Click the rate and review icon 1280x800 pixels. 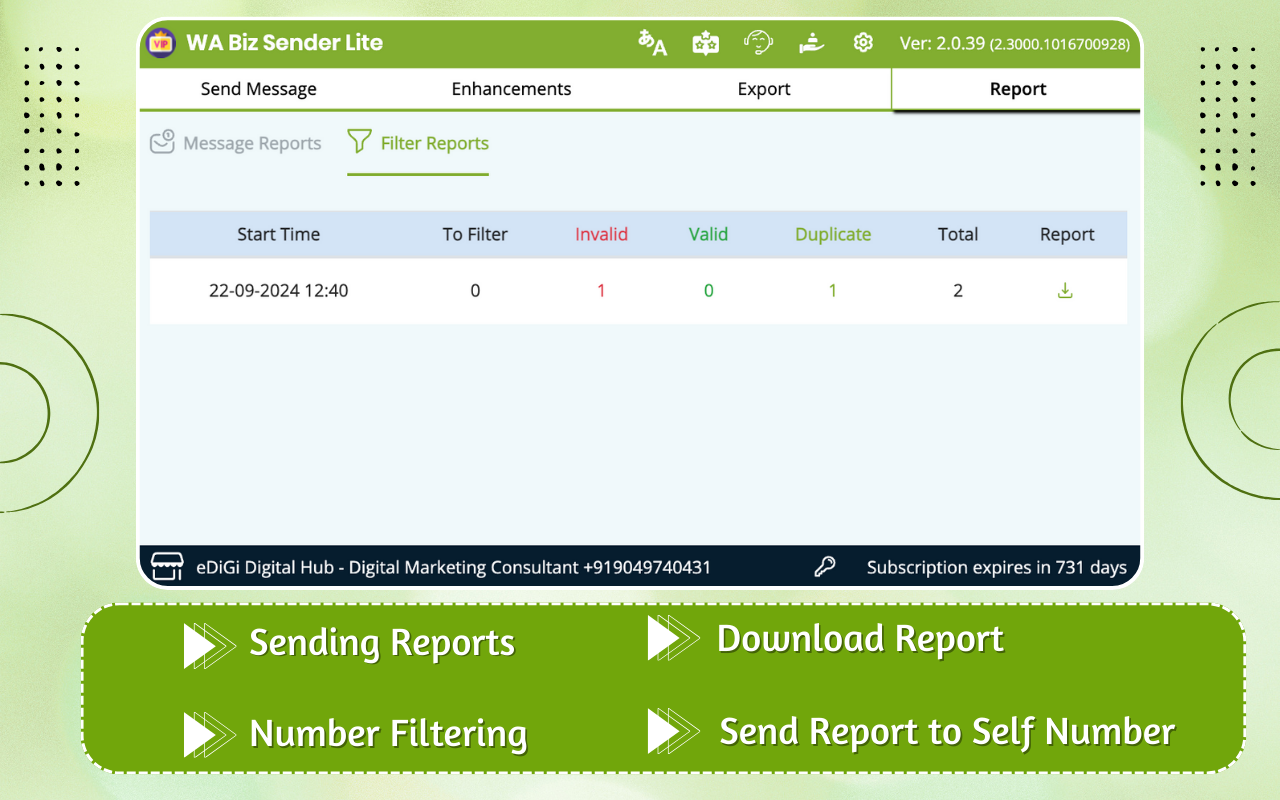click(705, 42)
